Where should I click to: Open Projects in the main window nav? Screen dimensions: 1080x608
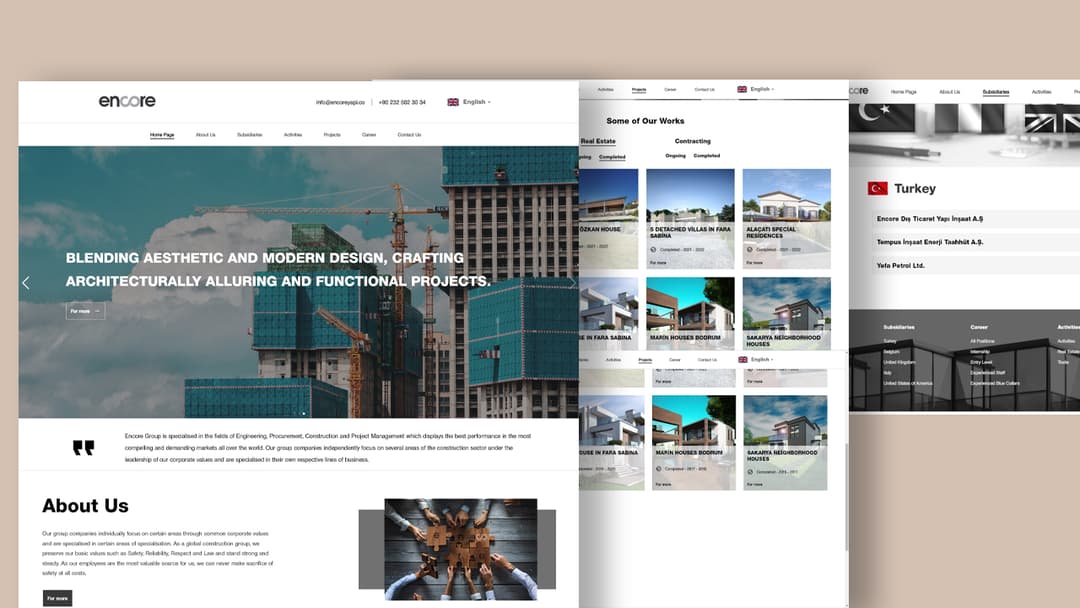point(332,135)
